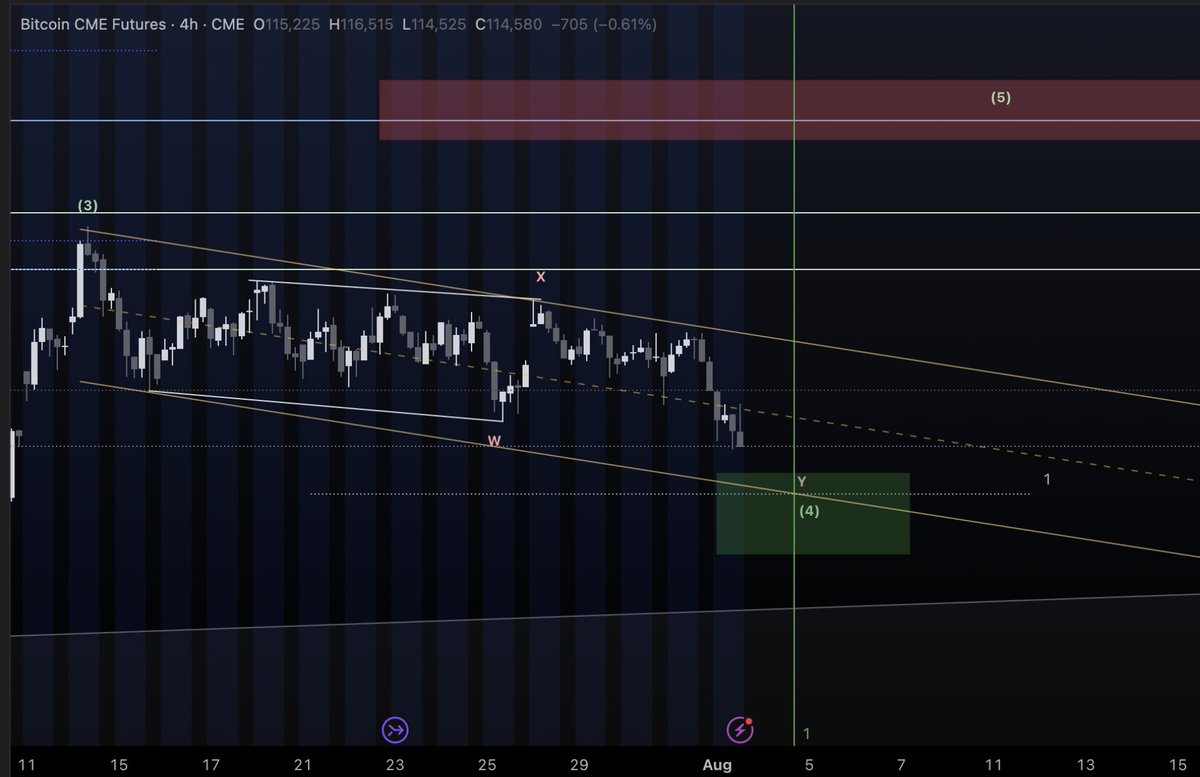
Task: Select the (4) wave label
Action: tap(810, 511)
